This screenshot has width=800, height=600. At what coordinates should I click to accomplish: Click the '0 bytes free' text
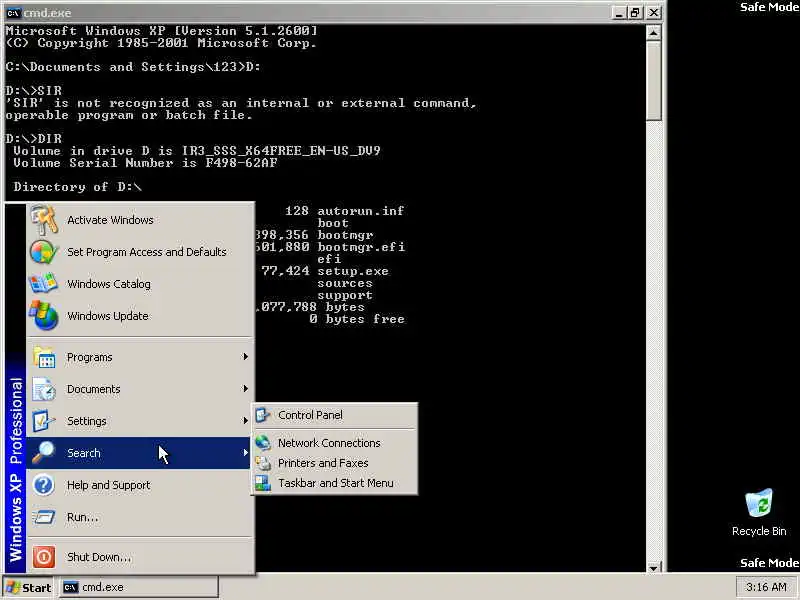tap(357, 319)
